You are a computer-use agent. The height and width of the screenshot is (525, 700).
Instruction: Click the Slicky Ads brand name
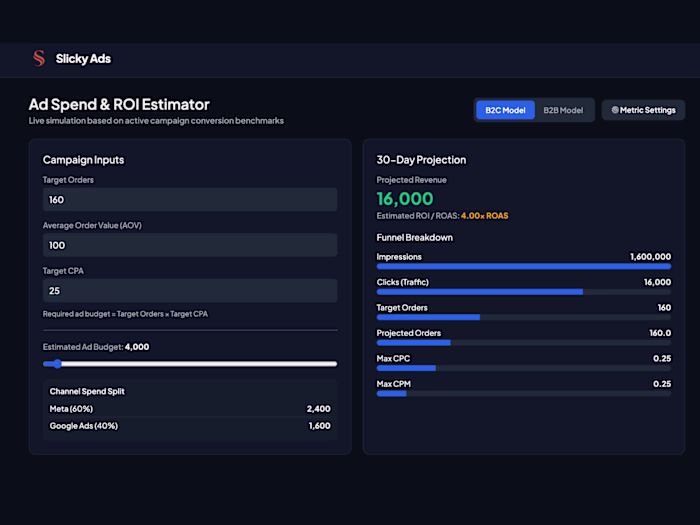point(83,58)
